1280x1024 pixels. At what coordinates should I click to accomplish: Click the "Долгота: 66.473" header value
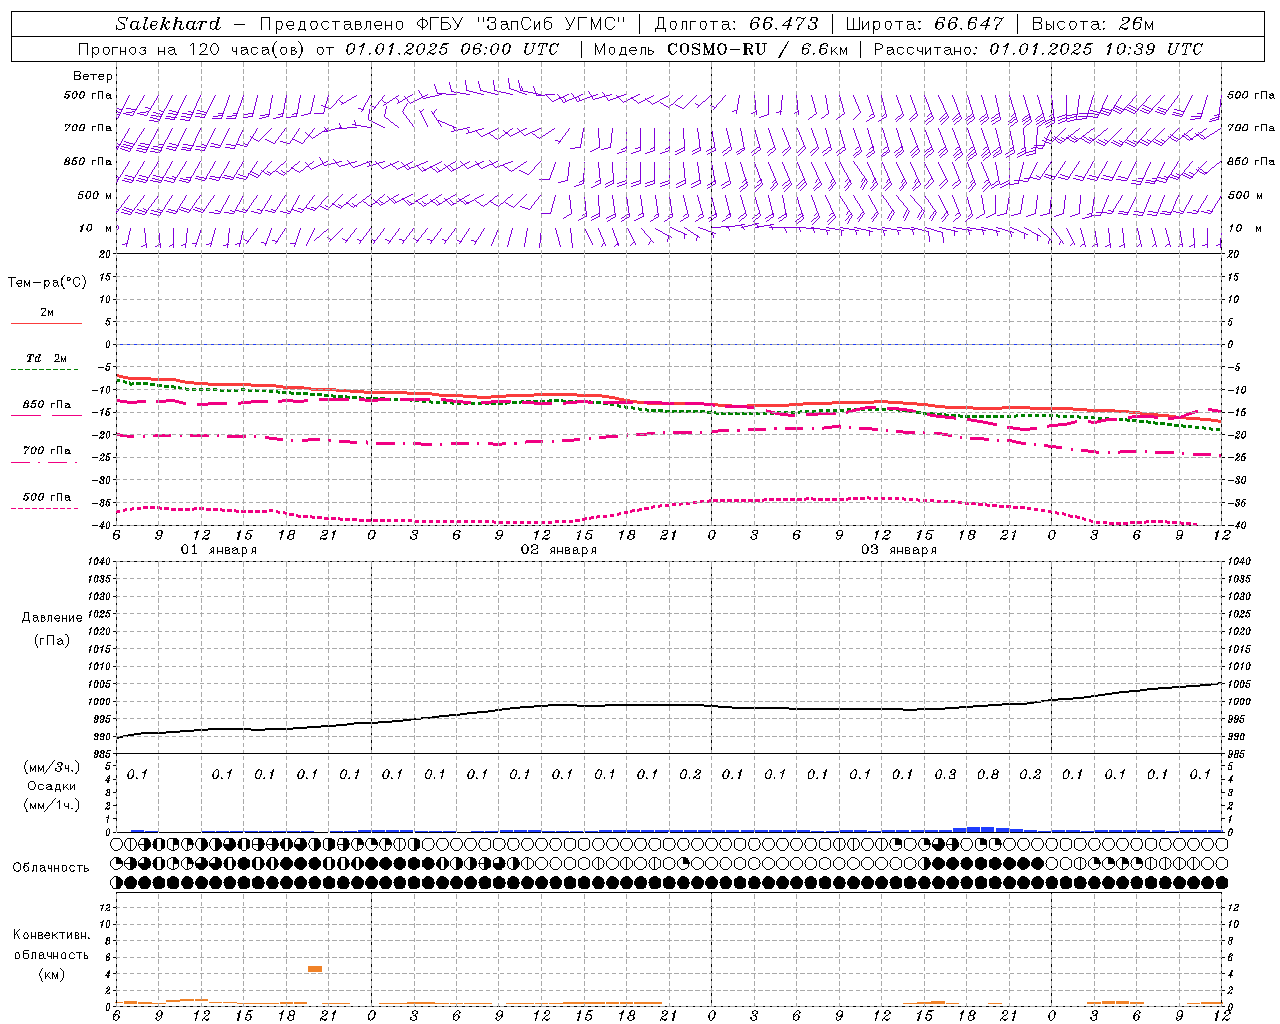(x=736, y=24)
